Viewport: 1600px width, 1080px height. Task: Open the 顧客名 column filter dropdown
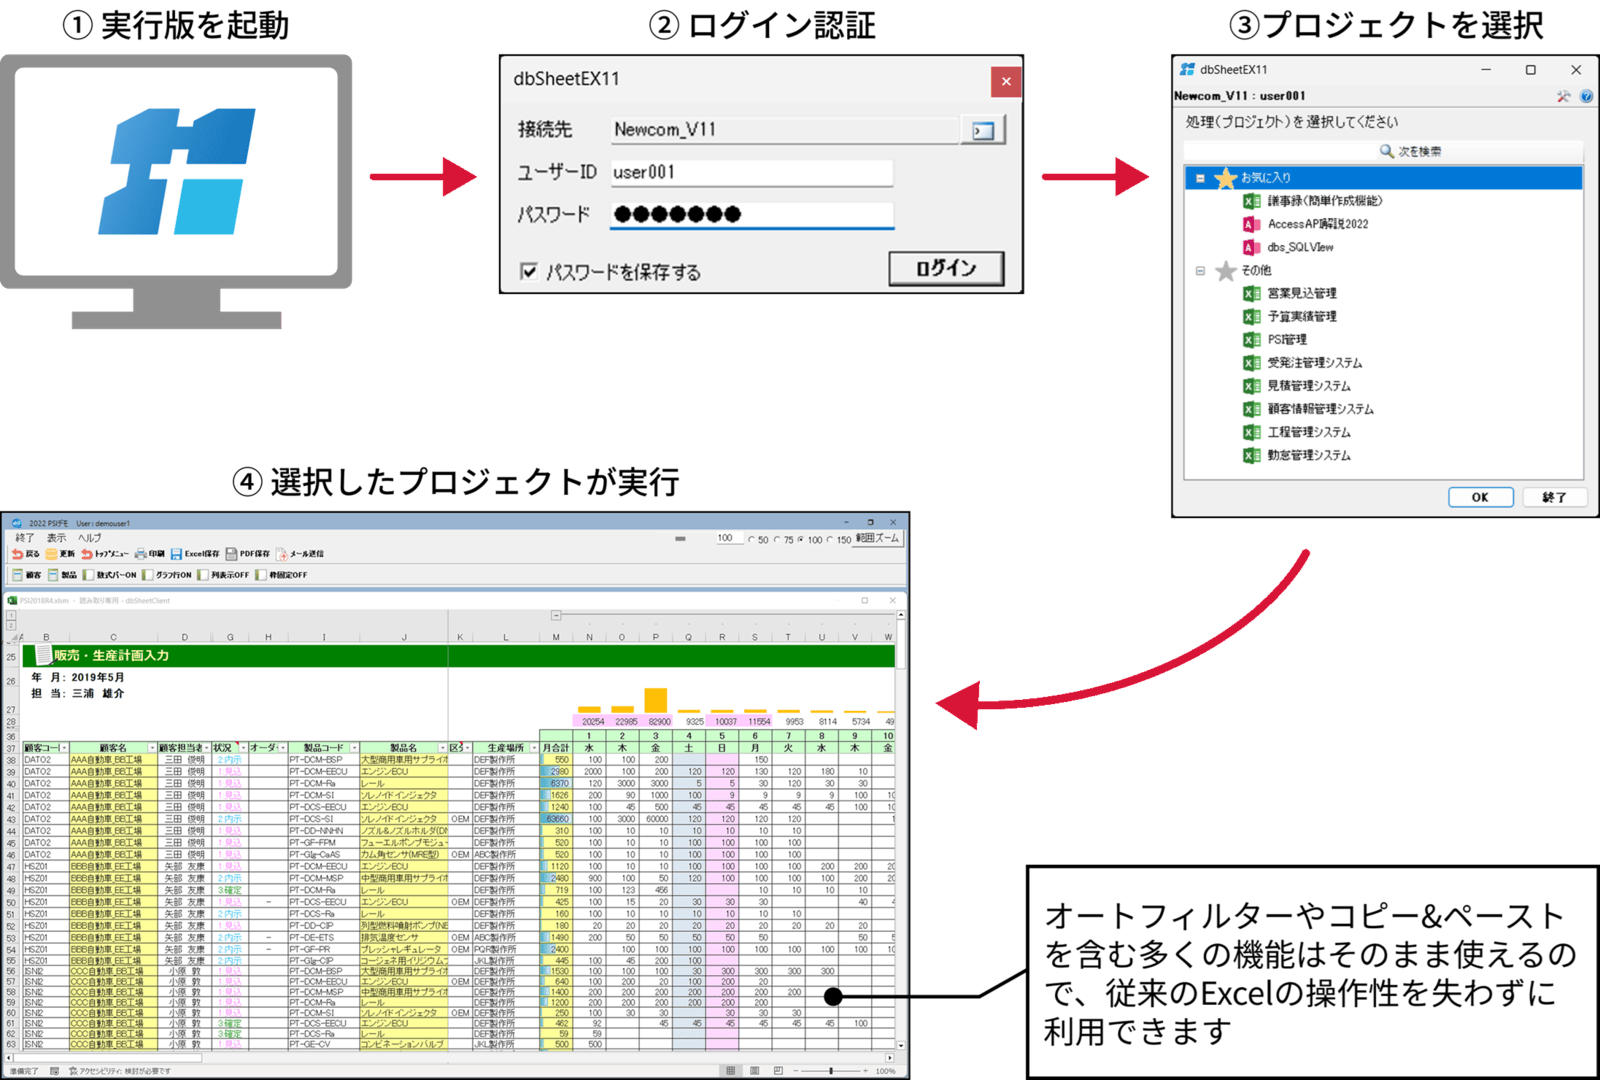click(x=152, y=748)
